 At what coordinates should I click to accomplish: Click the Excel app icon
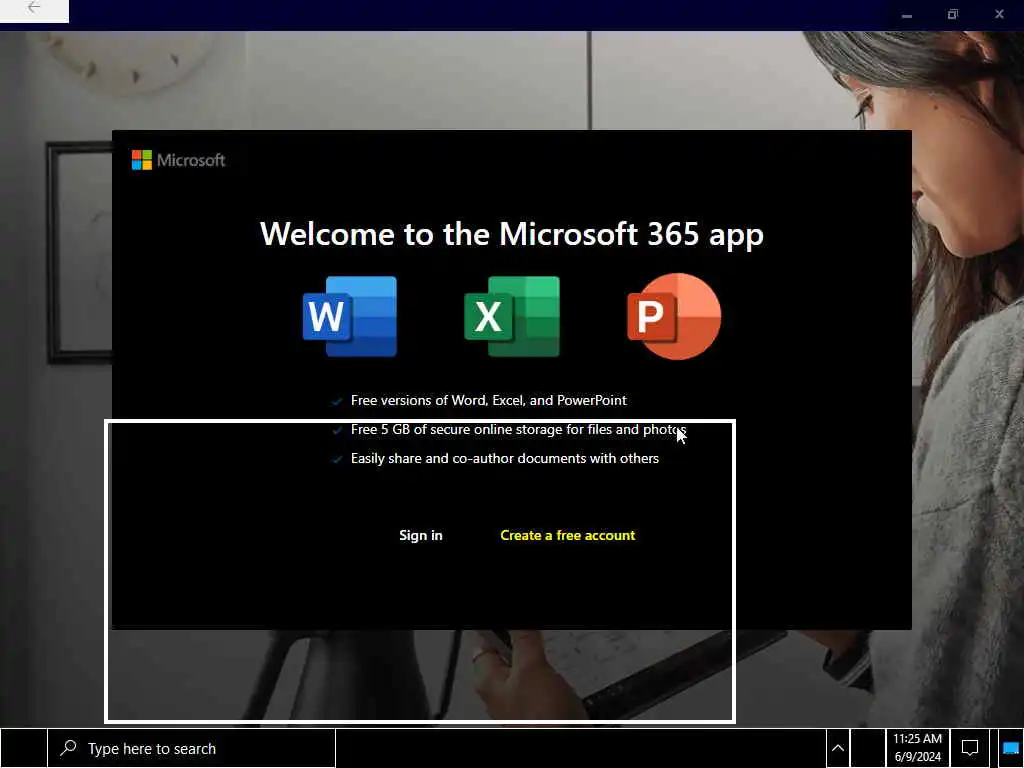512,316
